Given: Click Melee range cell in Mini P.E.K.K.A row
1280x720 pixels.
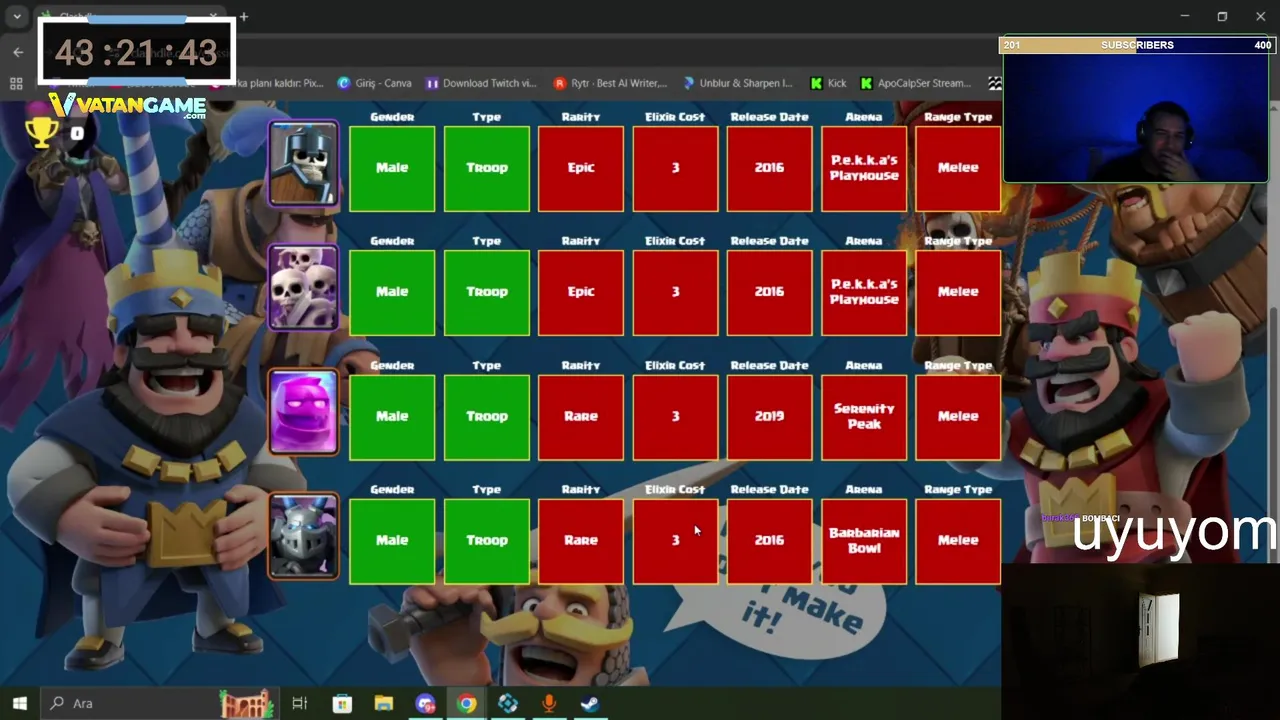Looking at the screenshot, I should [958, 540].
